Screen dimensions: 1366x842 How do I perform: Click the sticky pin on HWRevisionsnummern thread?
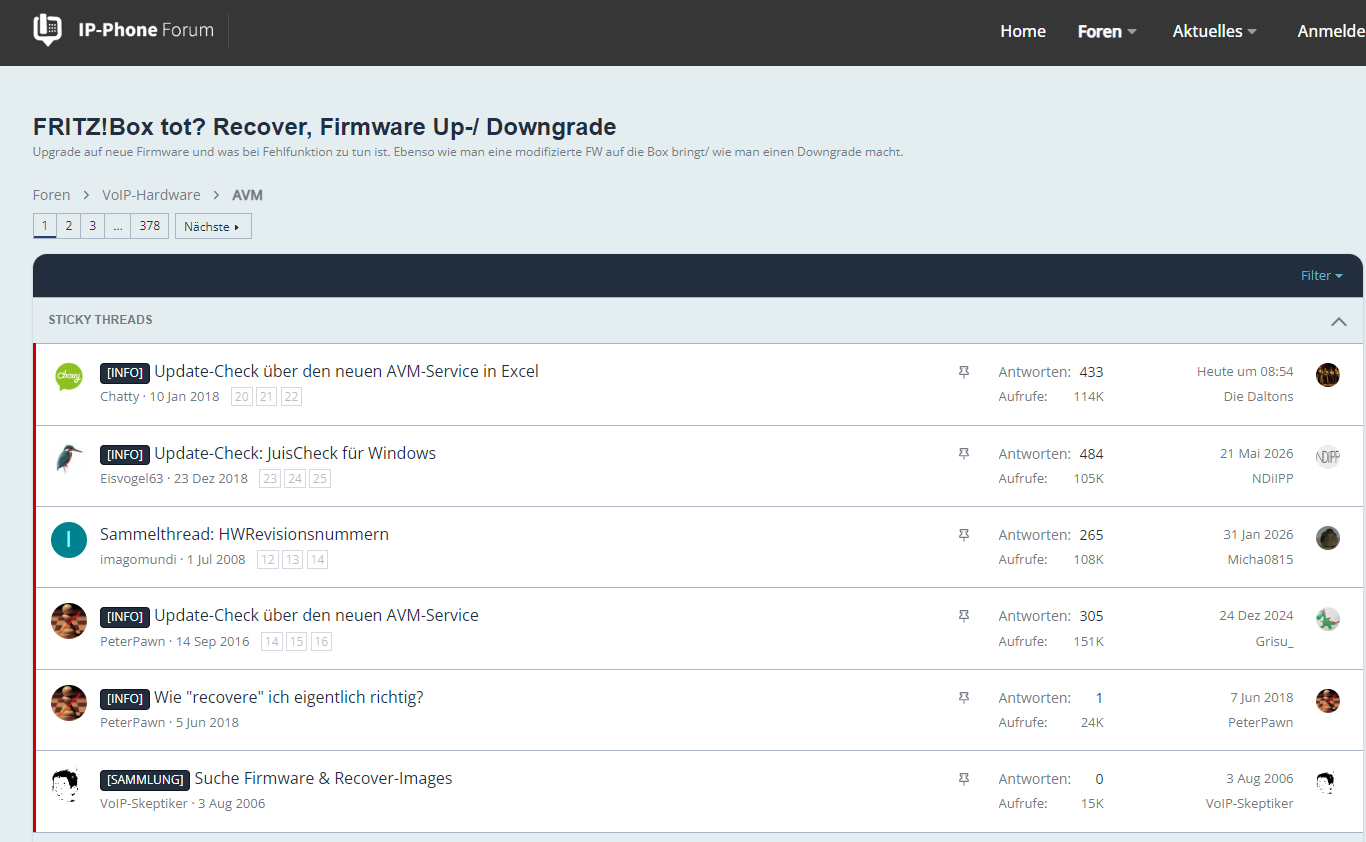[x=964, y=535]
